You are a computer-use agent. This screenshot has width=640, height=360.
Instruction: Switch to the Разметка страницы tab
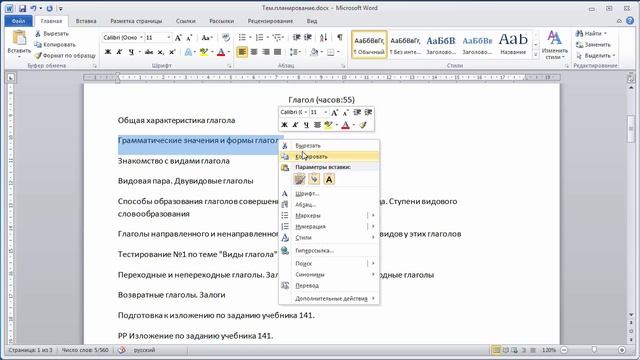tap(136, 21)
